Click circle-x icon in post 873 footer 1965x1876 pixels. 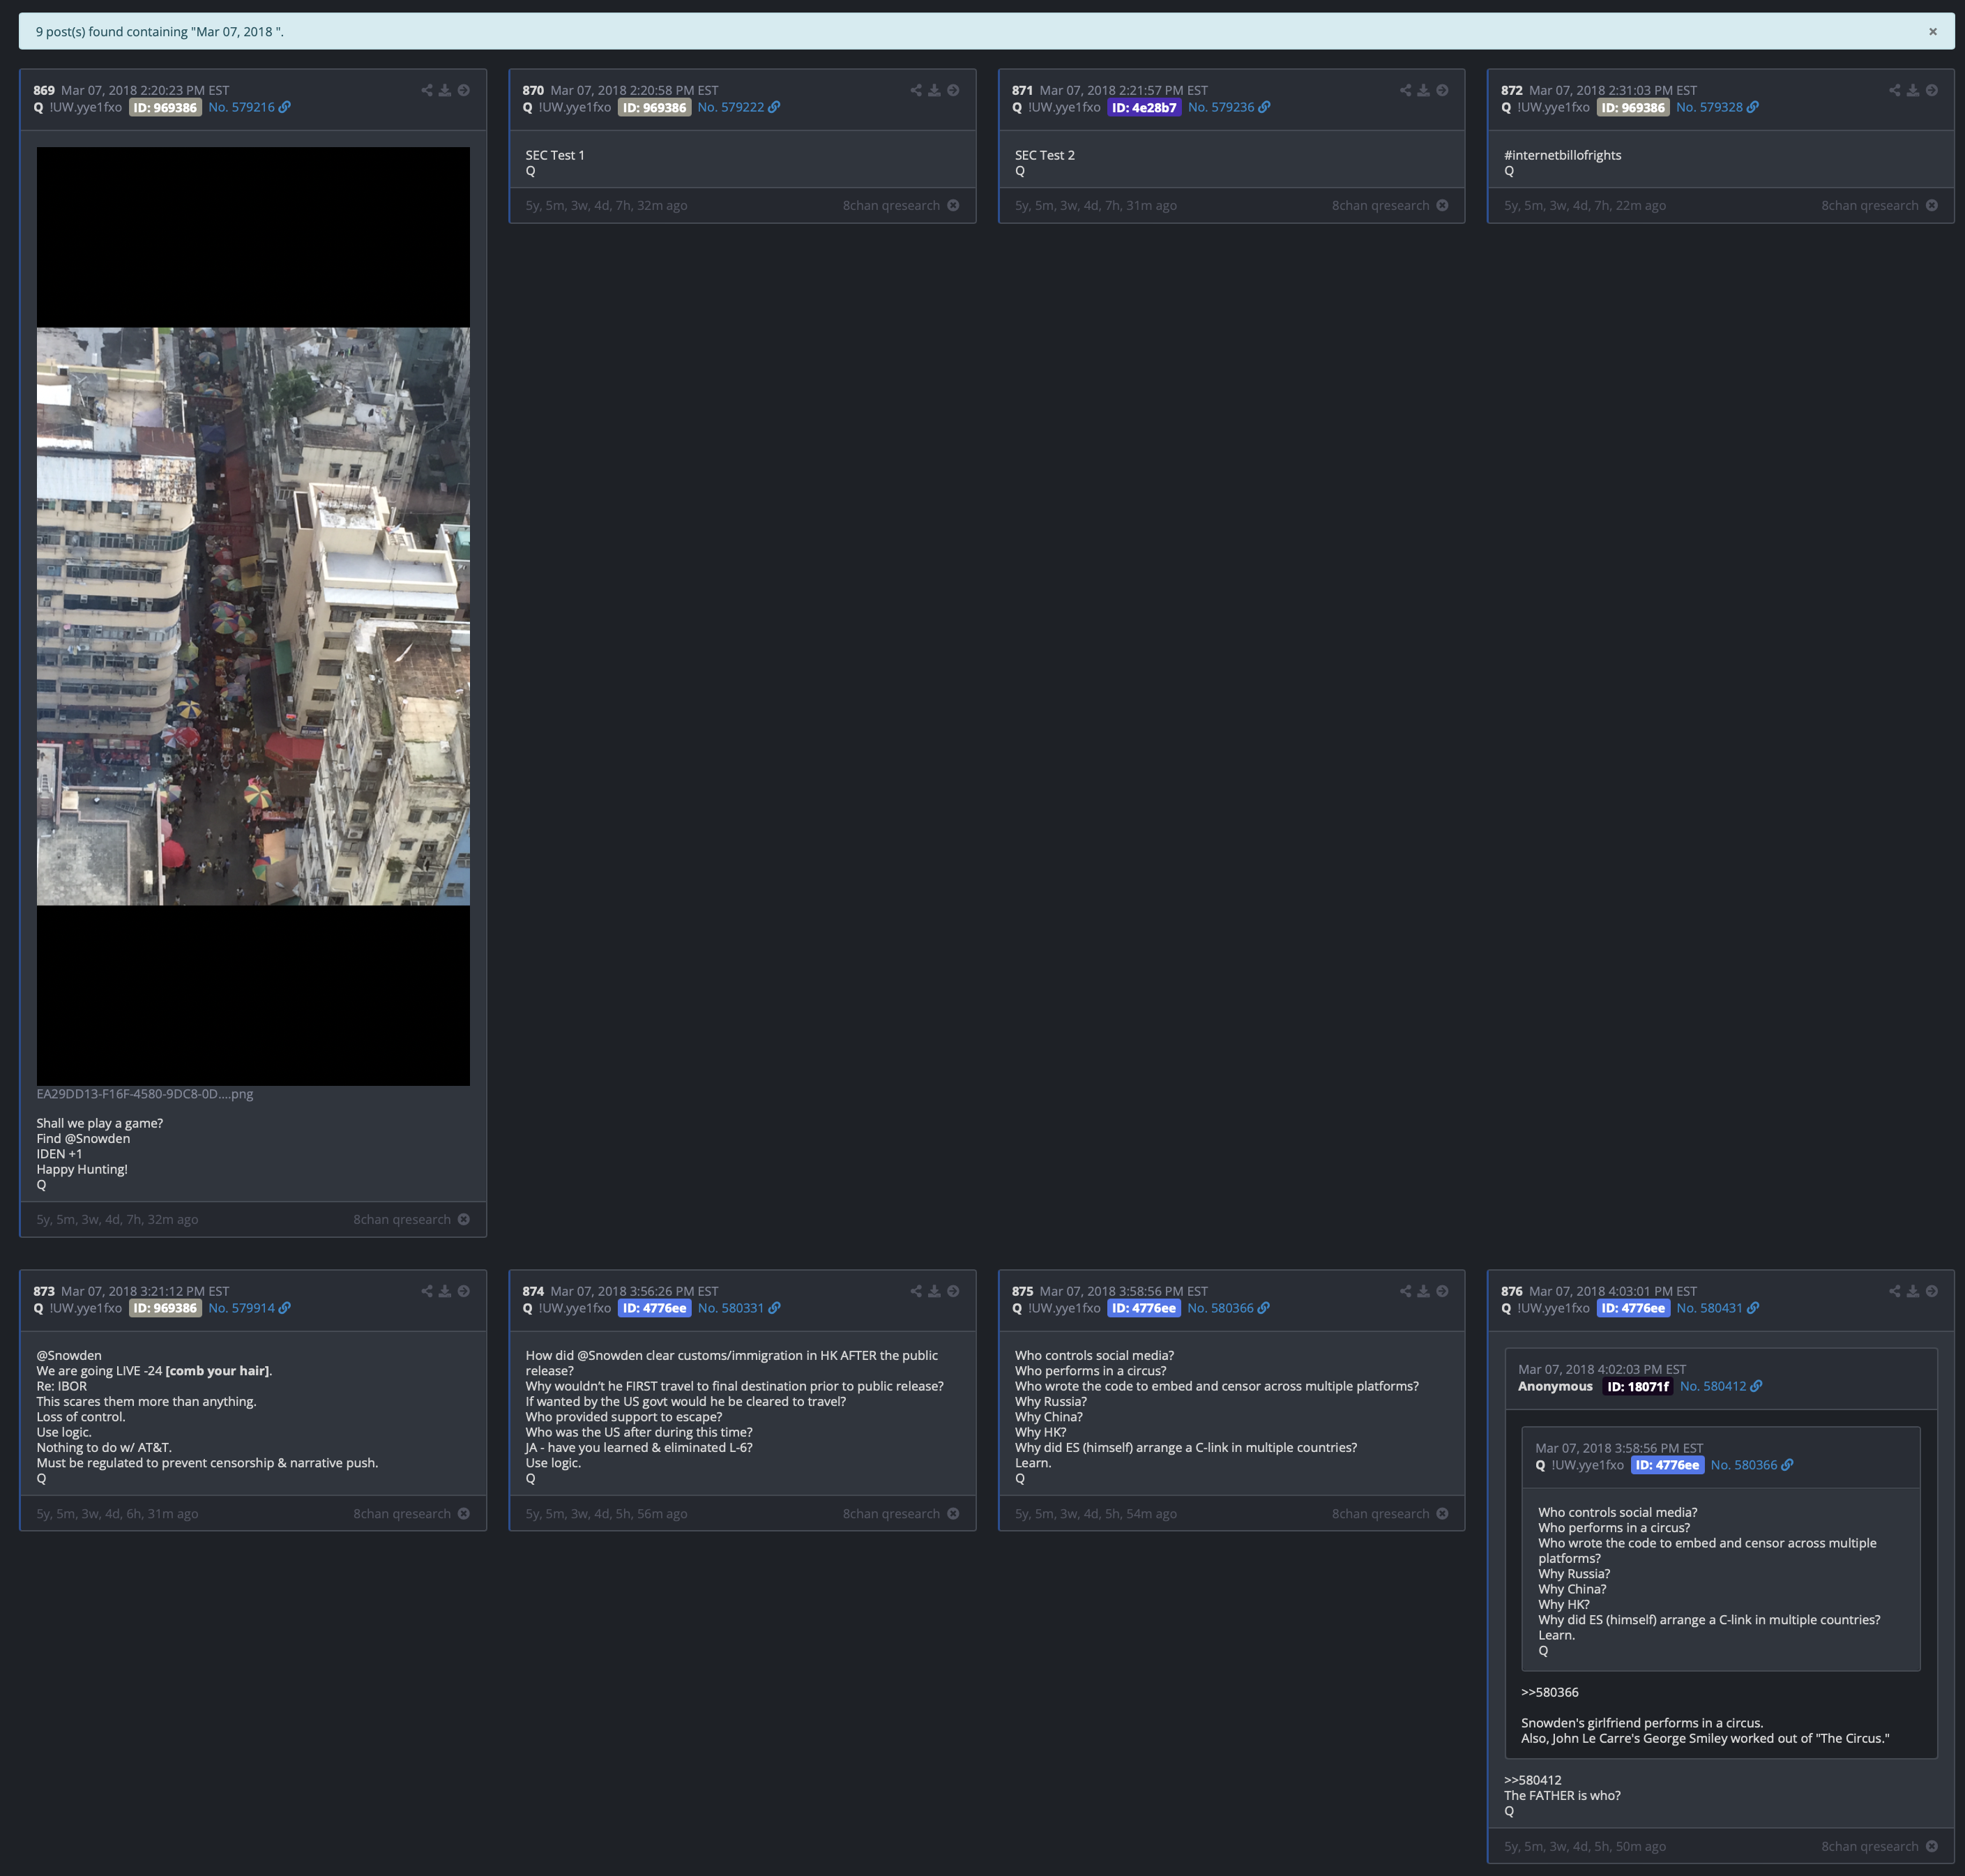(x=464, y=1513)
